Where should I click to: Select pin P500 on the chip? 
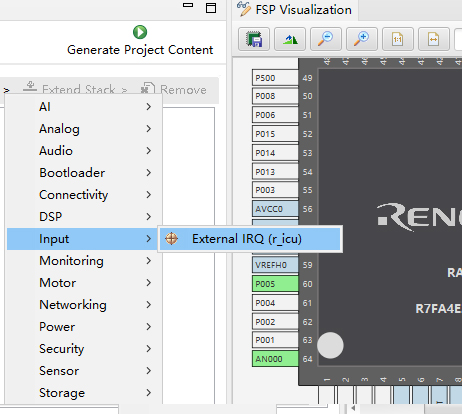pyautogui.click(x=275, y=78)
